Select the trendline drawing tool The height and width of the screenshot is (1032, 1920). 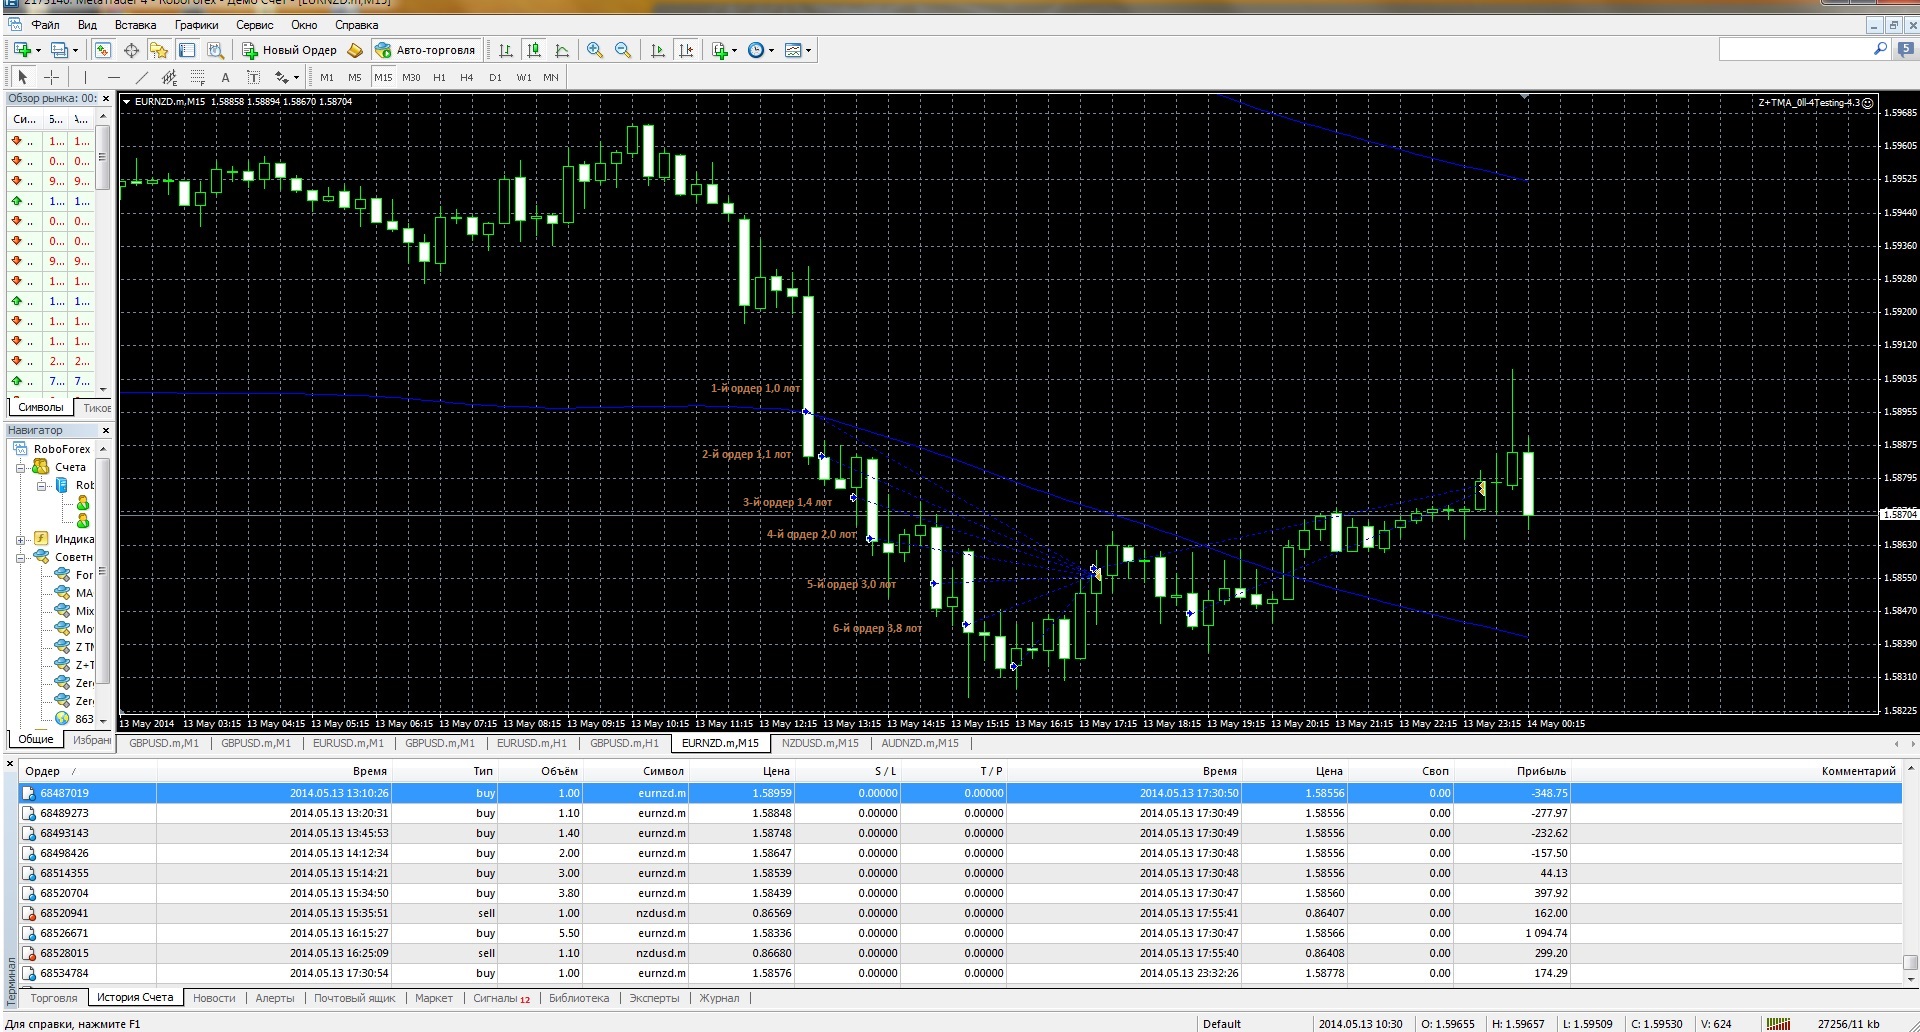coord(141,77)
